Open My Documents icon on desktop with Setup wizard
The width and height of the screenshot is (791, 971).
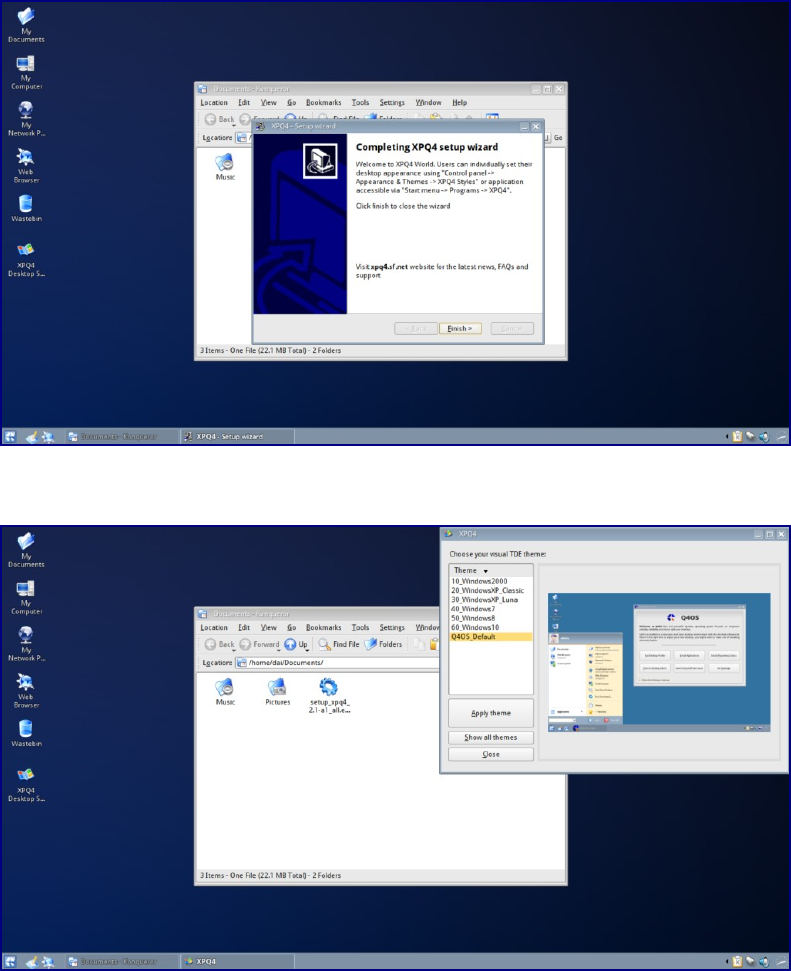point(25,25)
